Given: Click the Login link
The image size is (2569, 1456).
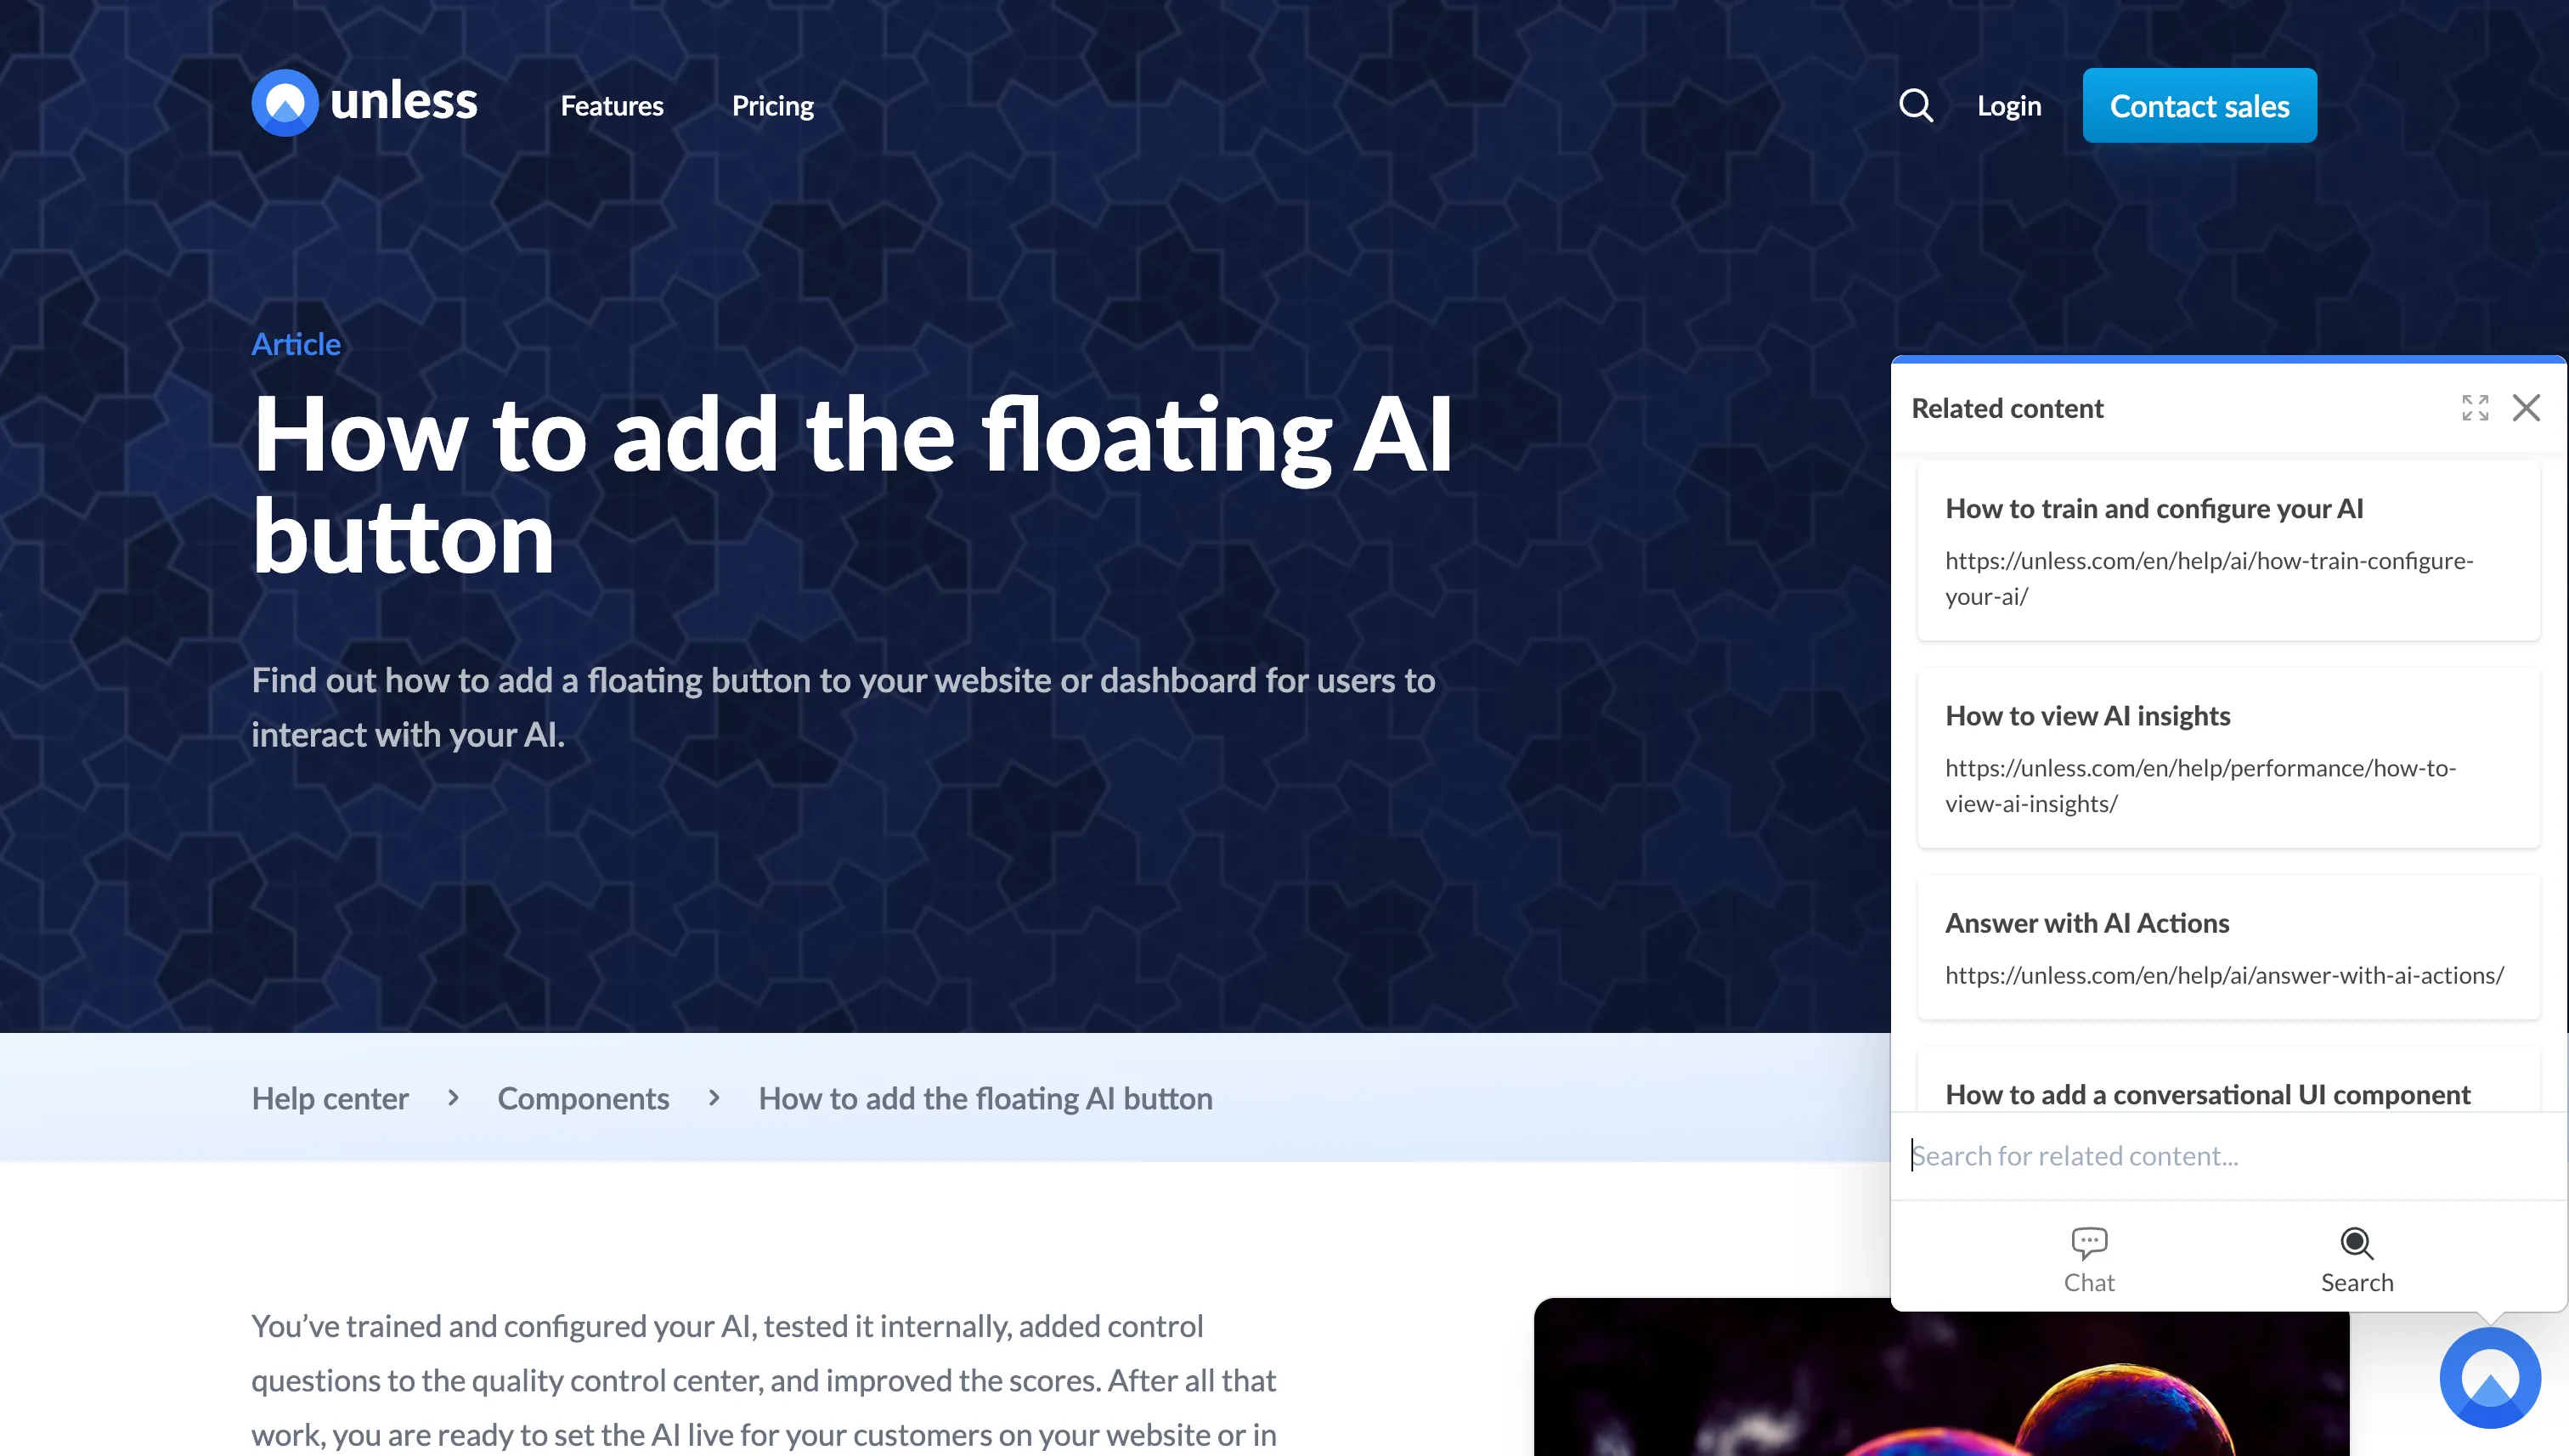Looking at the screenshot, I should tap(2009, 105).
